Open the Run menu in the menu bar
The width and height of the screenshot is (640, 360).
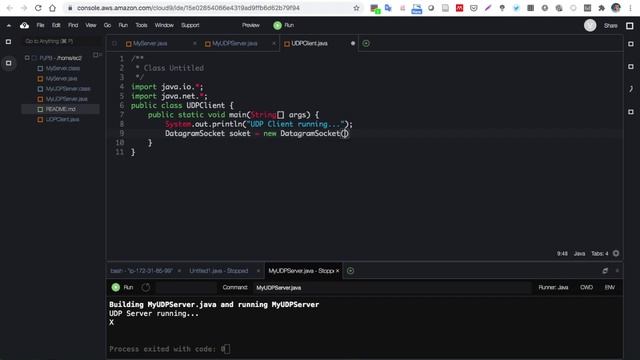123,25
